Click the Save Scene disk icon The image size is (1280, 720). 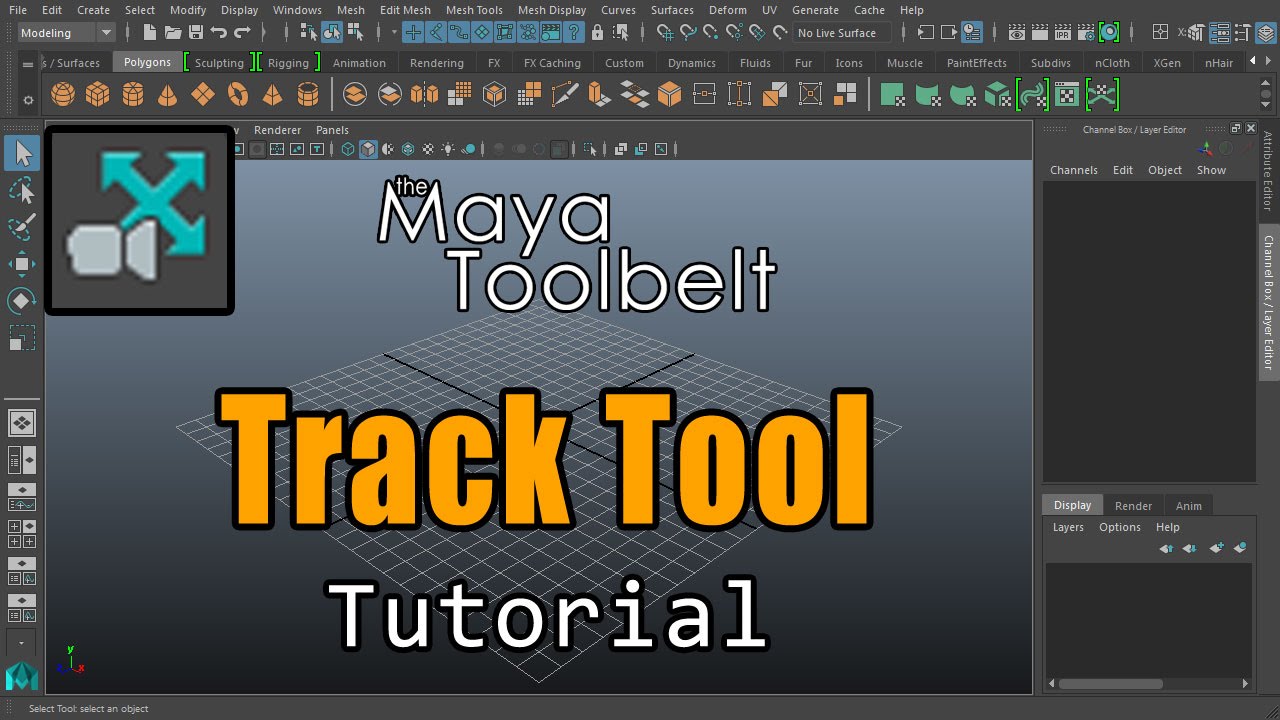(195, 33)
